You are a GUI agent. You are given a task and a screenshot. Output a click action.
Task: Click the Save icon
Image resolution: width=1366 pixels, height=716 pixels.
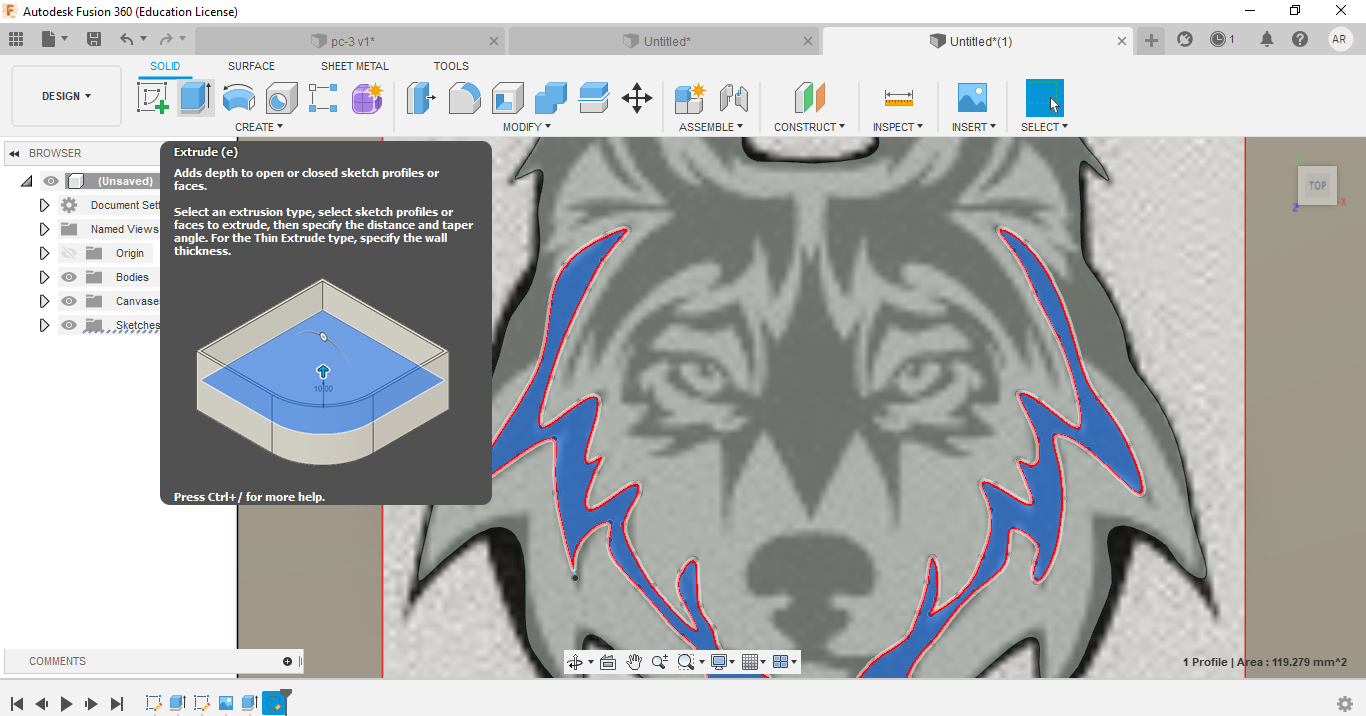click(x=94, y=39)
